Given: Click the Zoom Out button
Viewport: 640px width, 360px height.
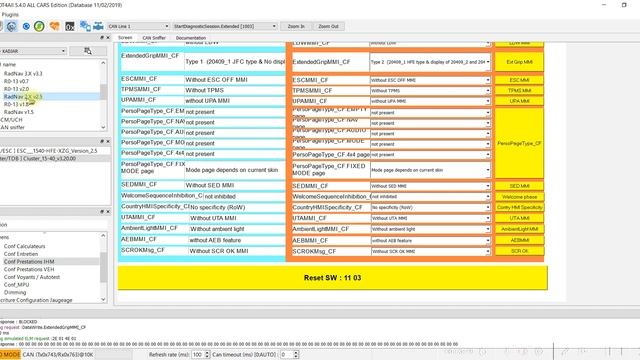Looking at the screenshot, I should point(328,26).
